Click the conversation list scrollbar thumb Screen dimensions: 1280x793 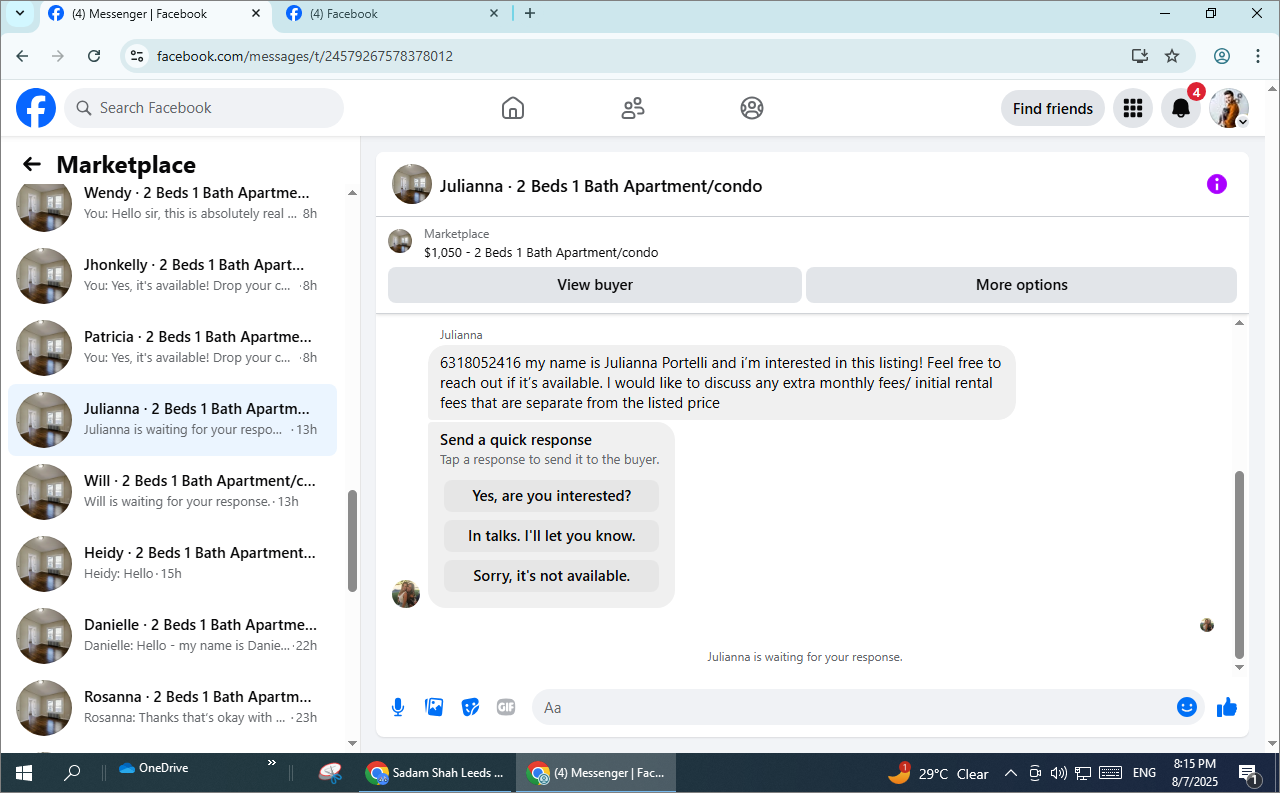[x=352, y=541]
